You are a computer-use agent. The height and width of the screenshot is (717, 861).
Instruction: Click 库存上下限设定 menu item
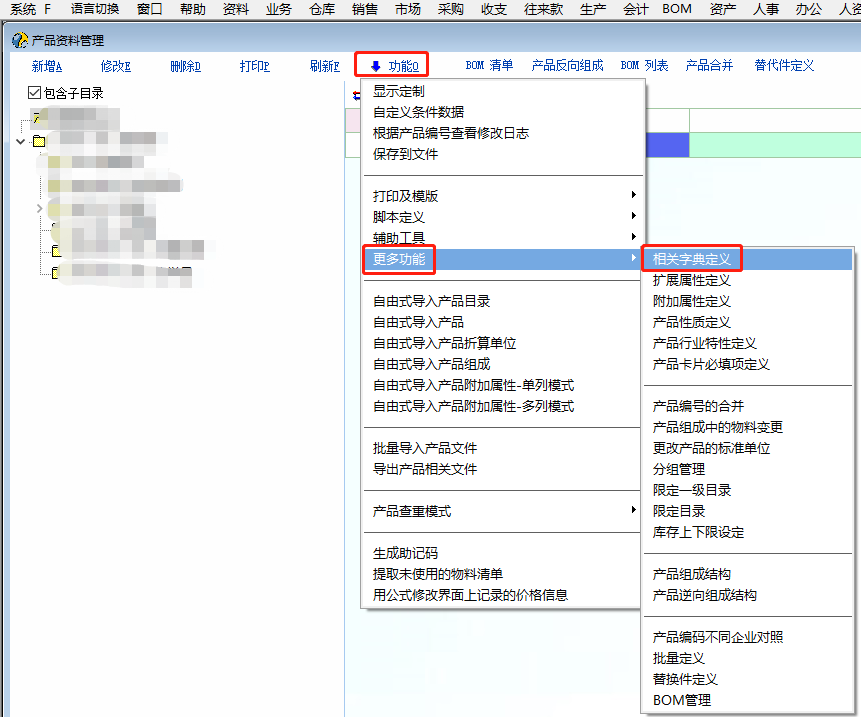pyautogui.click(x=698, y=532)
